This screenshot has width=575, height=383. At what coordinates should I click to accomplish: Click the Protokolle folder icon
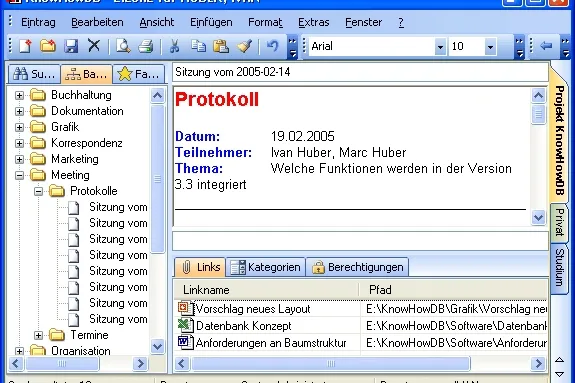[57, 191]
